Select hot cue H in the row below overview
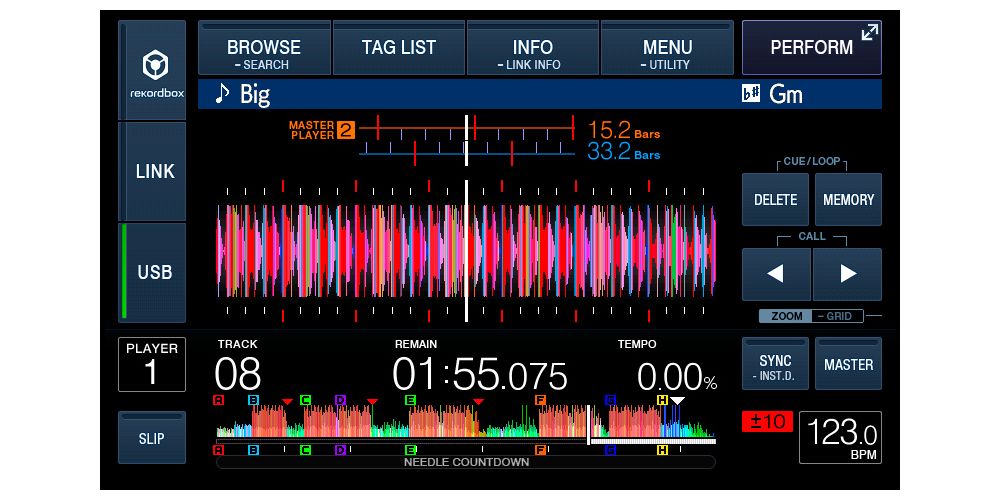 click(x=663, y=450)
